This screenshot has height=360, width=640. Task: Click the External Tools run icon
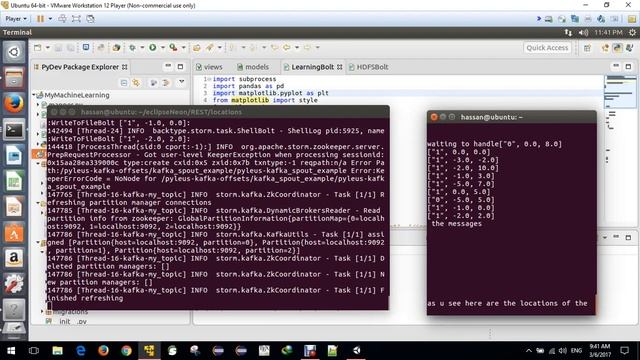(x=173, y=48)
